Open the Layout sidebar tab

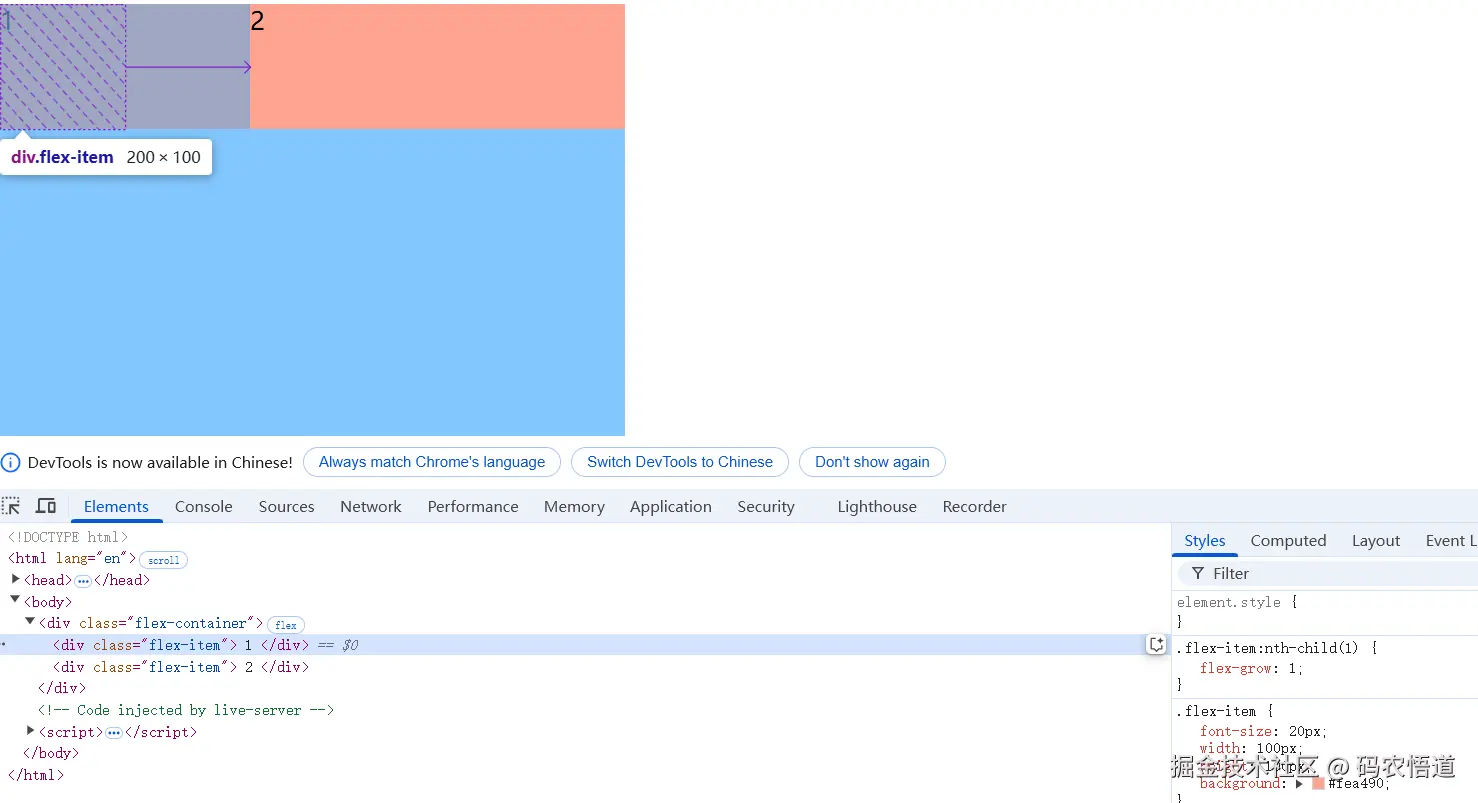(1375, 540)
